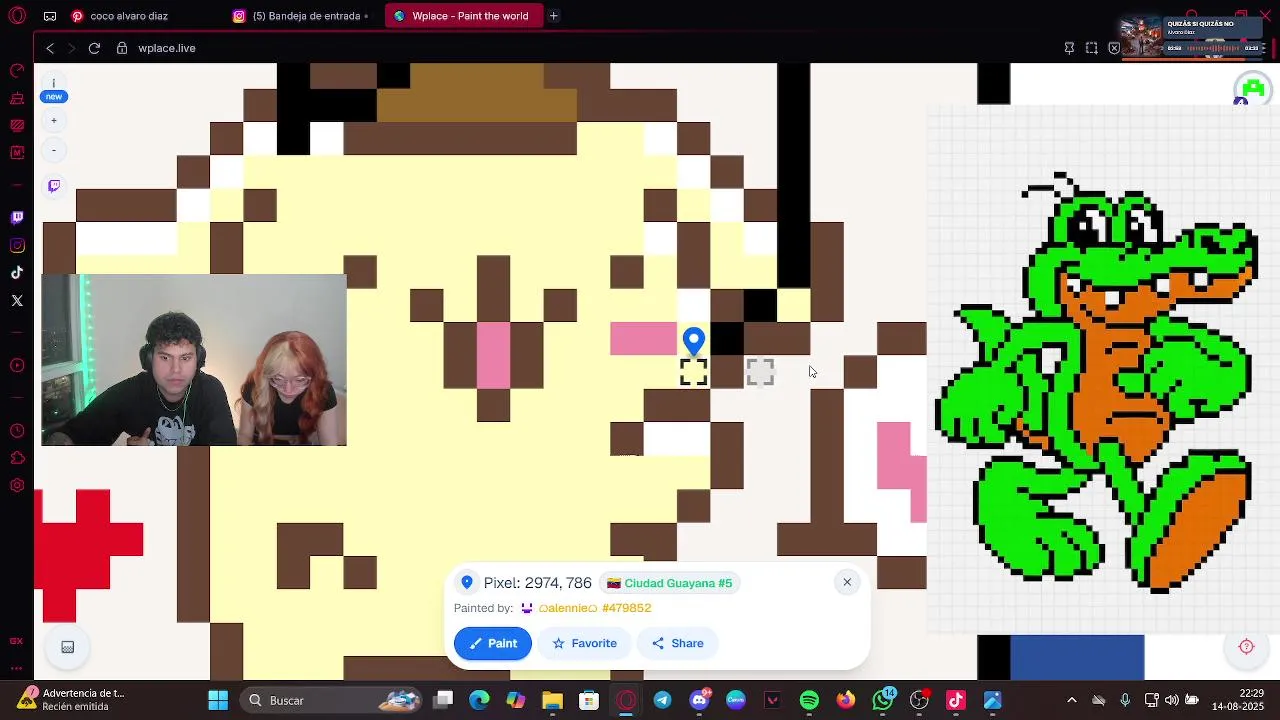
Task: Open Discord from the taskbar
Action: [699, 700]
